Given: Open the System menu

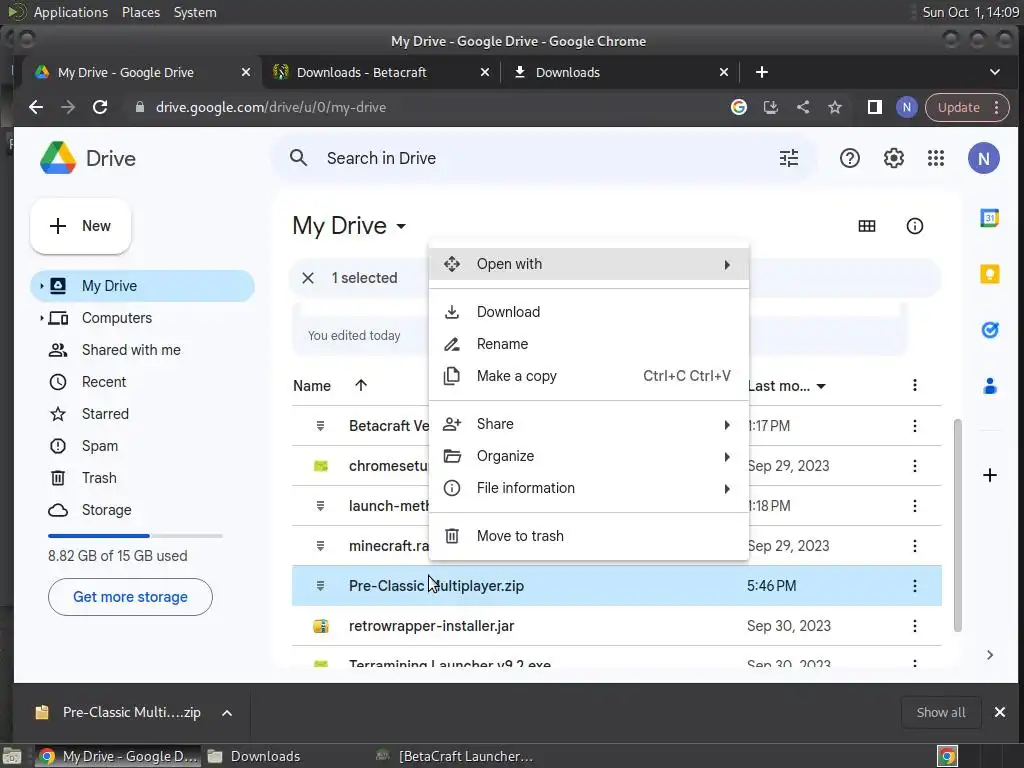Looking at the screenshot, I should (195, 12).
